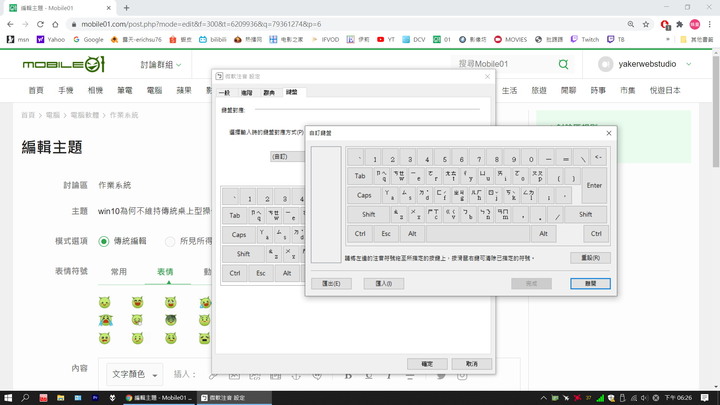Click the Enter key on the custom keyboard
720x405 pixels.
click(x=594, y=186)
